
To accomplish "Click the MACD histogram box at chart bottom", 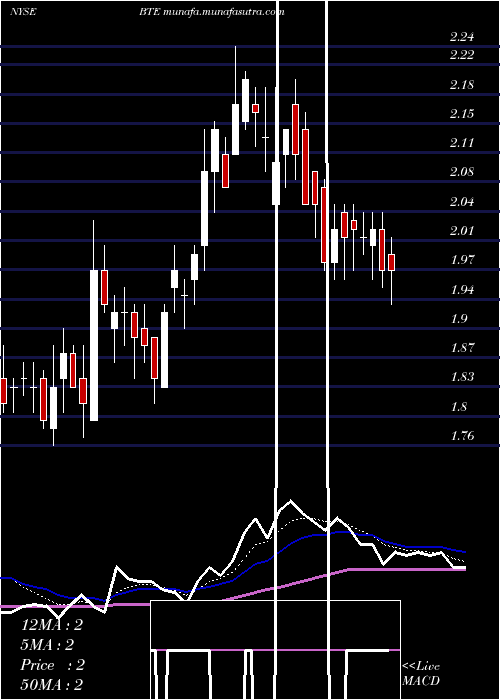I will pyautogui.click(x=275, y=650).
